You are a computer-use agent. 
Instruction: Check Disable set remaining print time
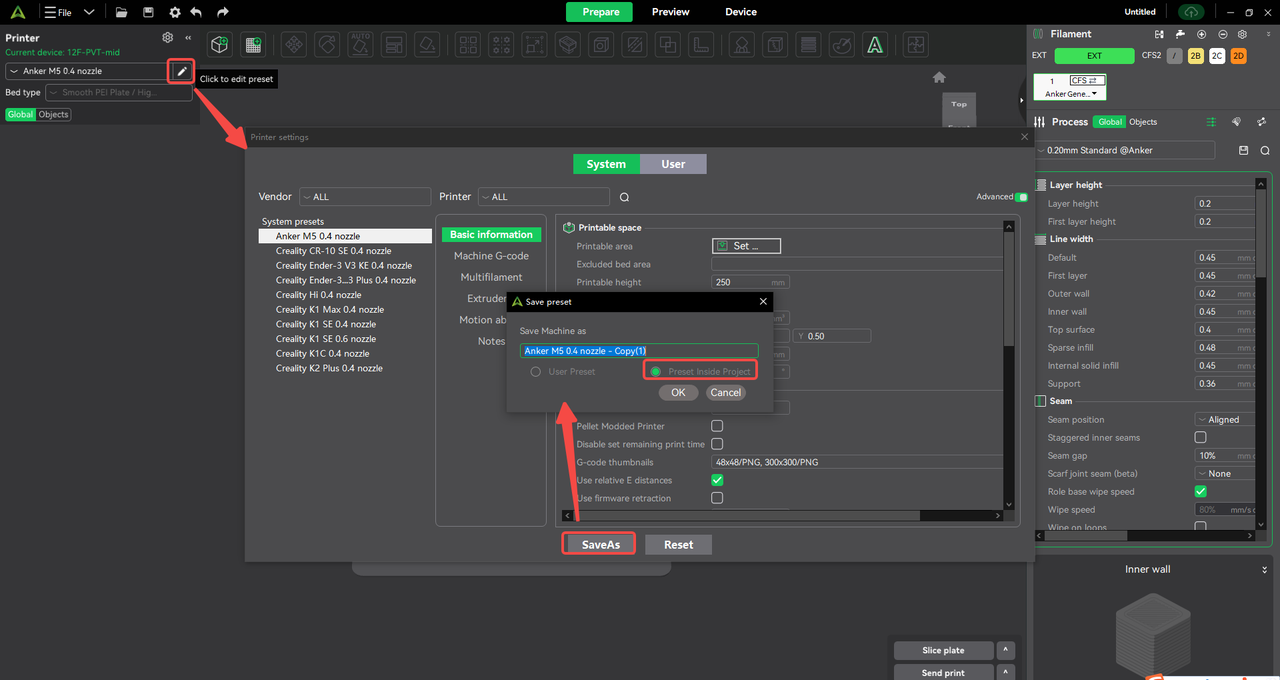point(717,444)
